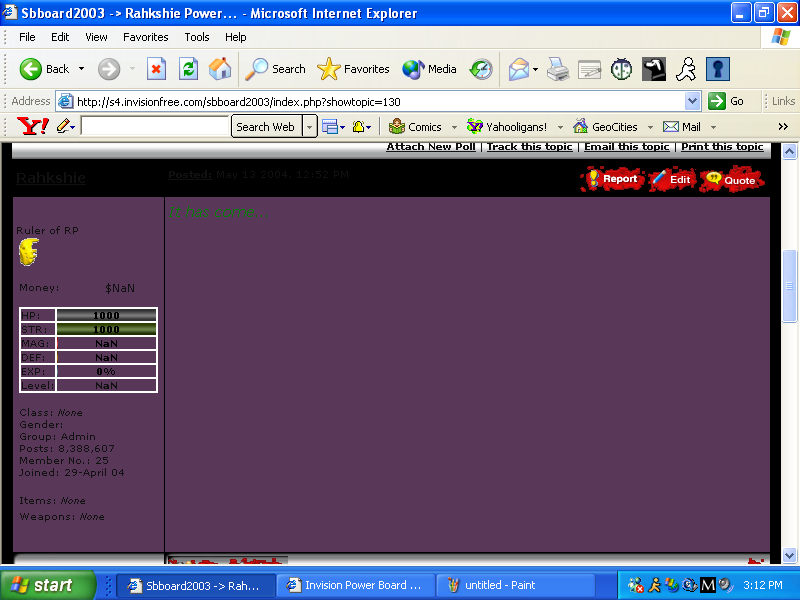Expand the Yahooligans! dropdown arrow
The image size is (800, 600).
click(x=560, y=127)
